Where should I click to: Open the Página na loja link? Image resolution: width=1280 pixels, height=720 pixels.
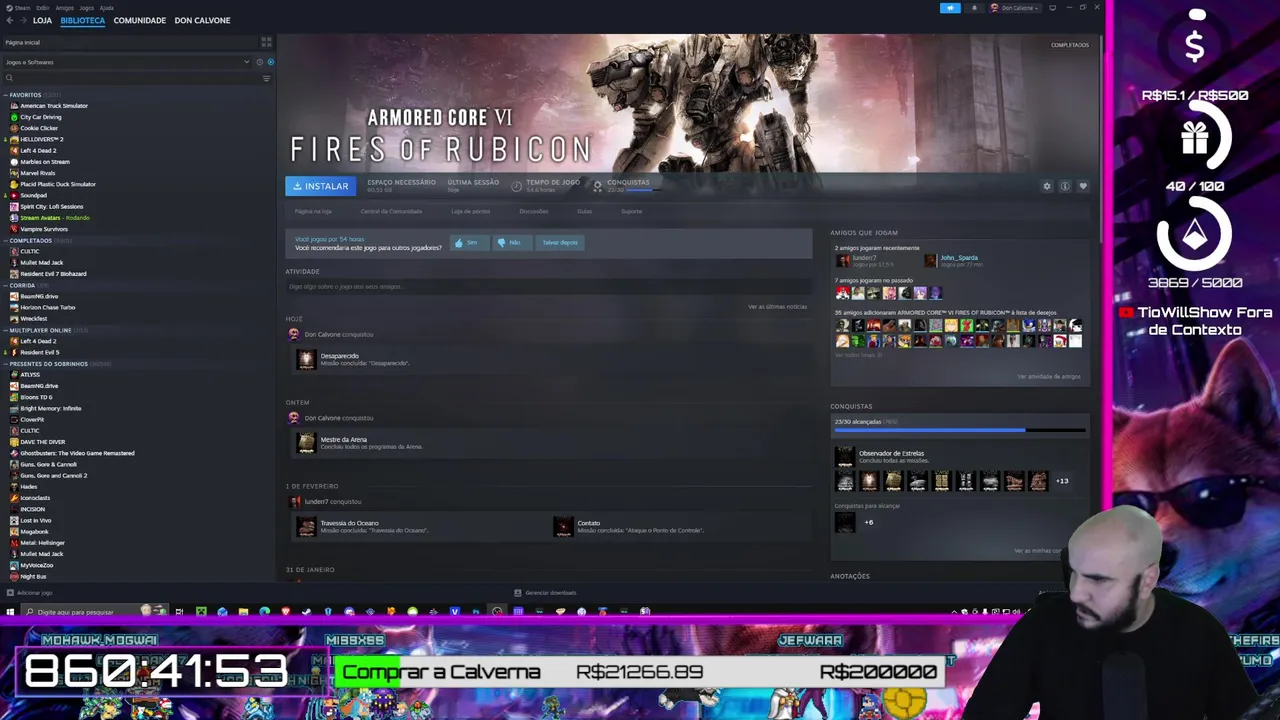pos(313,211)
